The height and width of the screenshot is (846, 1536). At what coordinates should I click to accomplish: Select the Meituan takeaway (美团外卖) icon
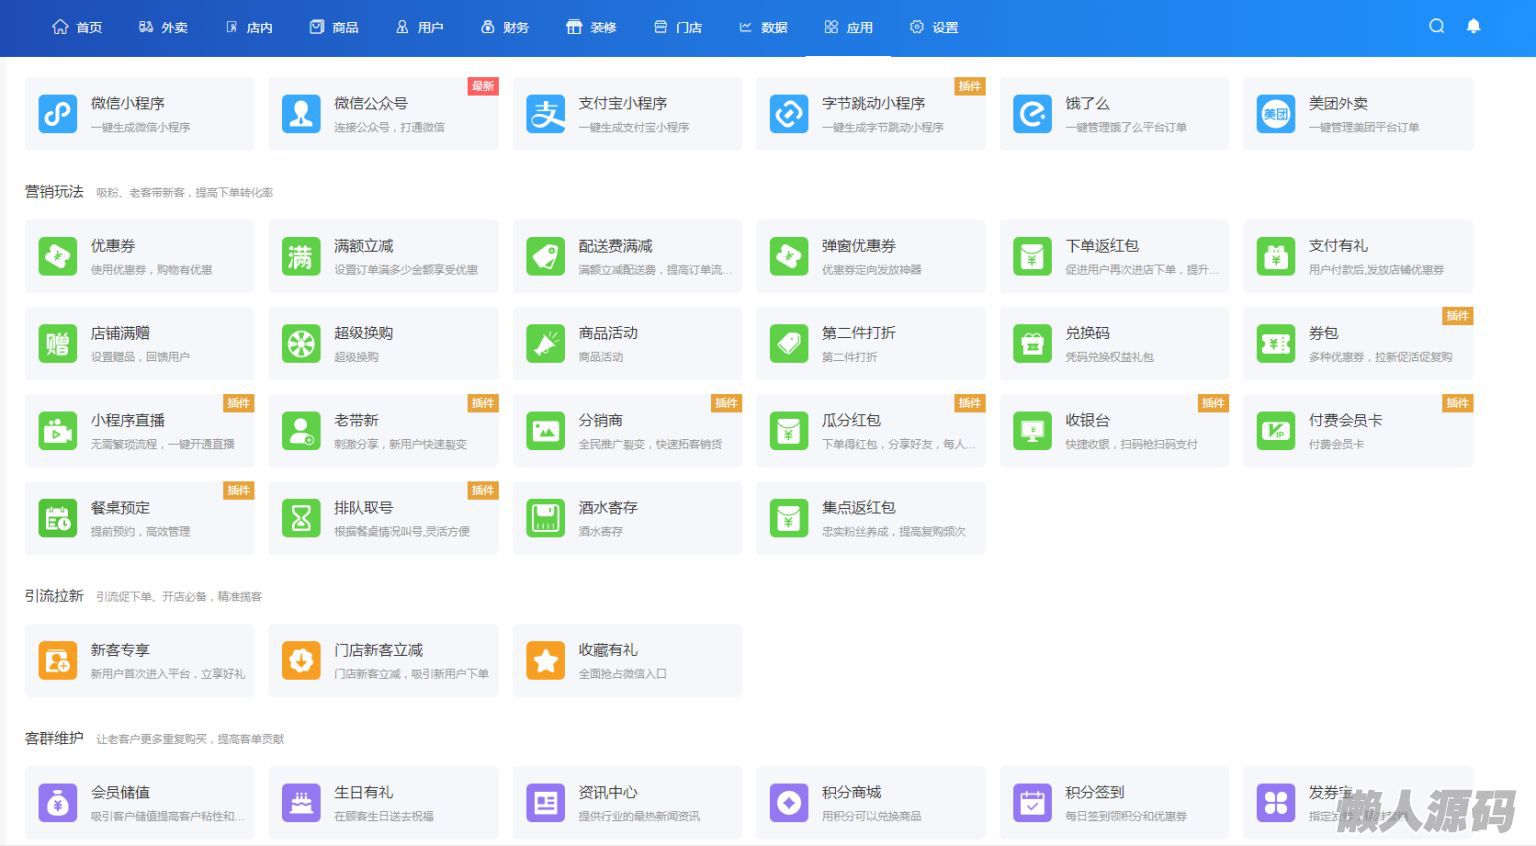[x=1276, y=114]
